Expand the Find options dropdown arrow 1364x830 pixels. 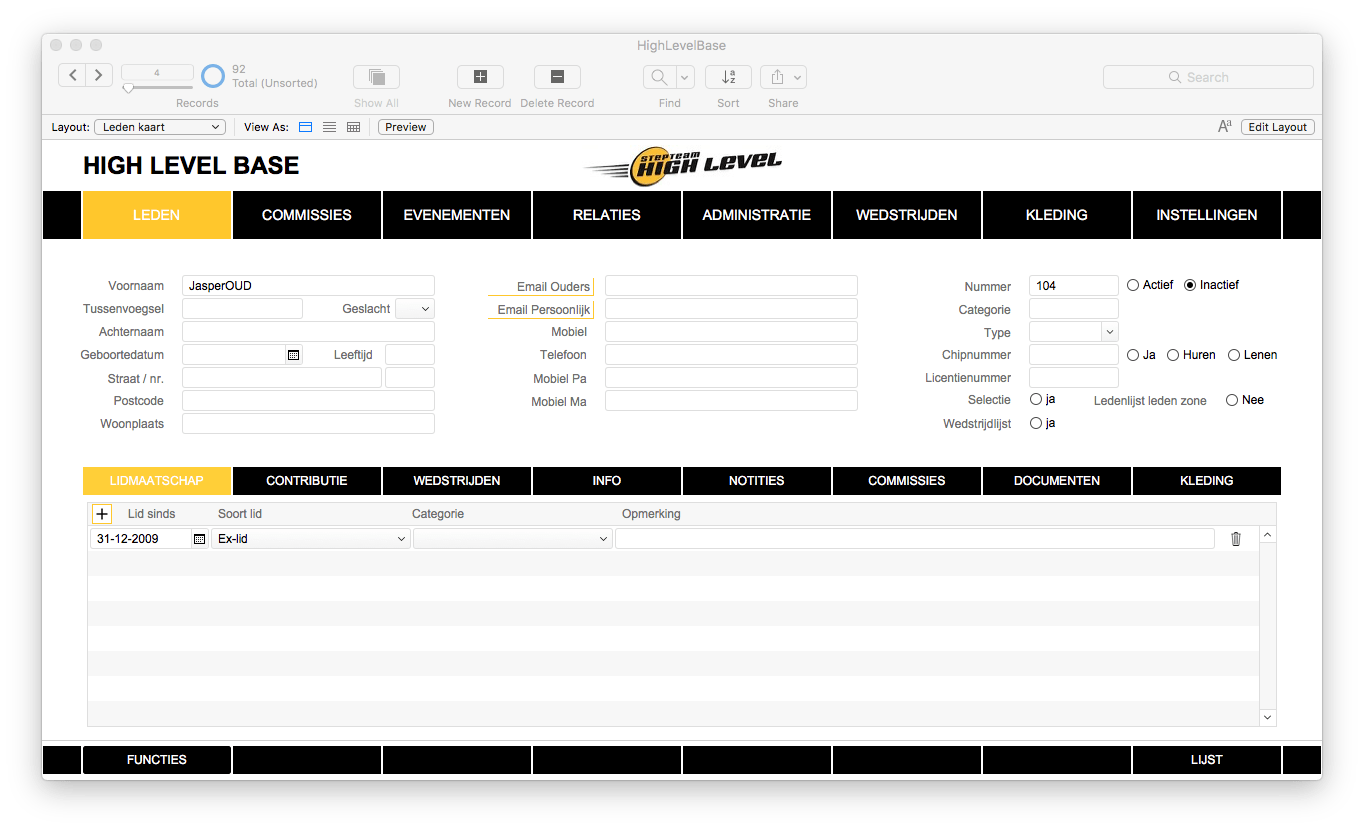[x=686, y=77]
